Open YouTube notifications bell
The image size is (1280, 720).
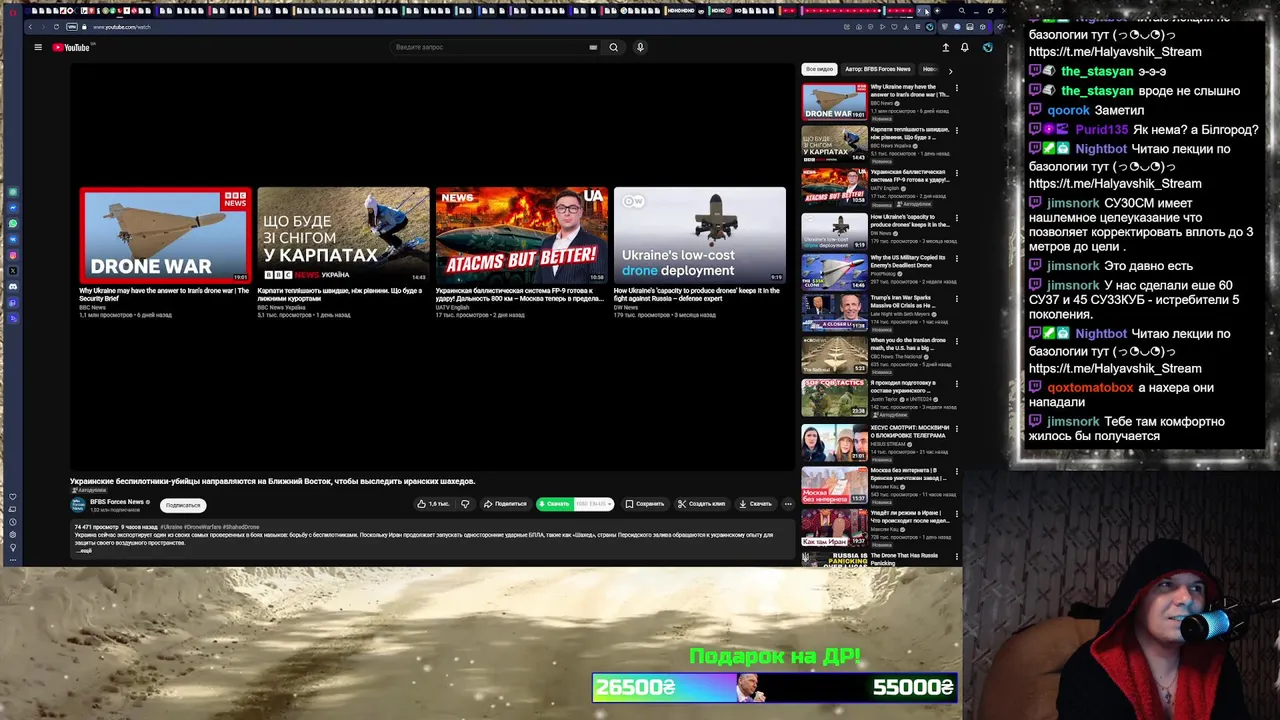point(965,47)
